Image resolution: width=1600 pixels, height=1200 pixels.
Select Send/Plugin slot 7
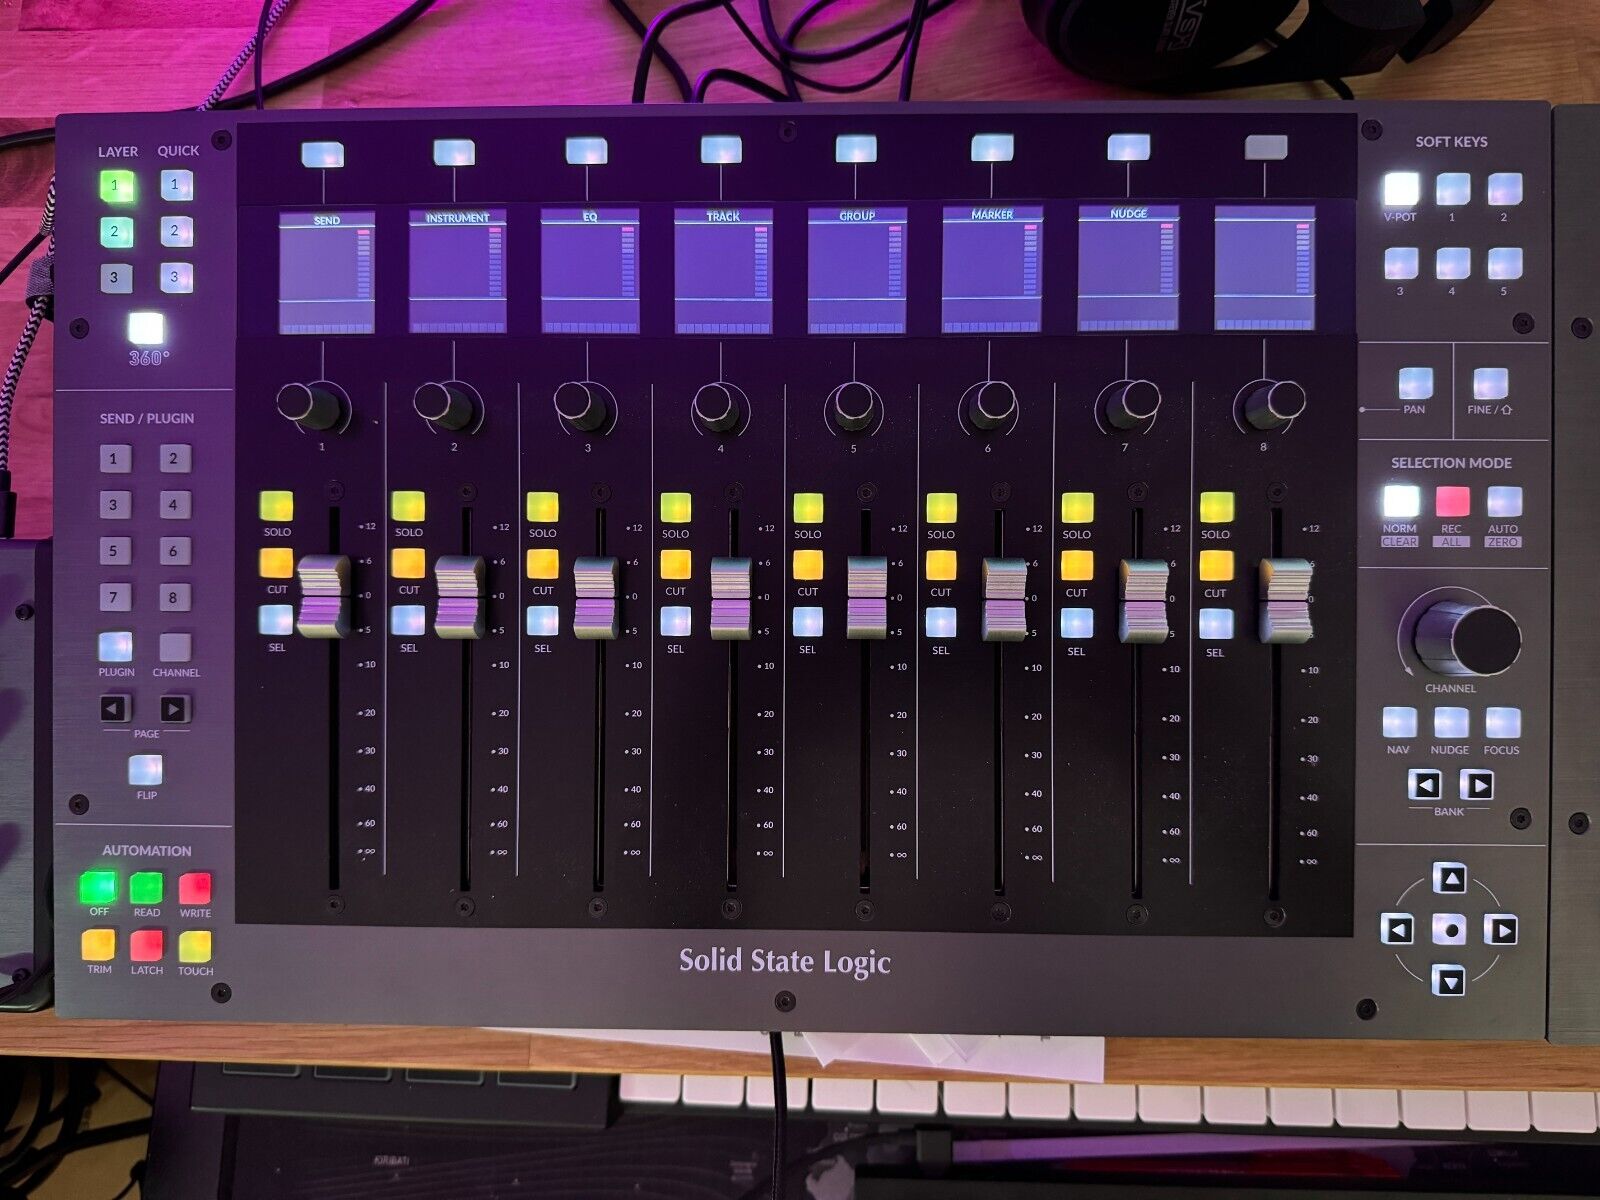click(114, 598)
